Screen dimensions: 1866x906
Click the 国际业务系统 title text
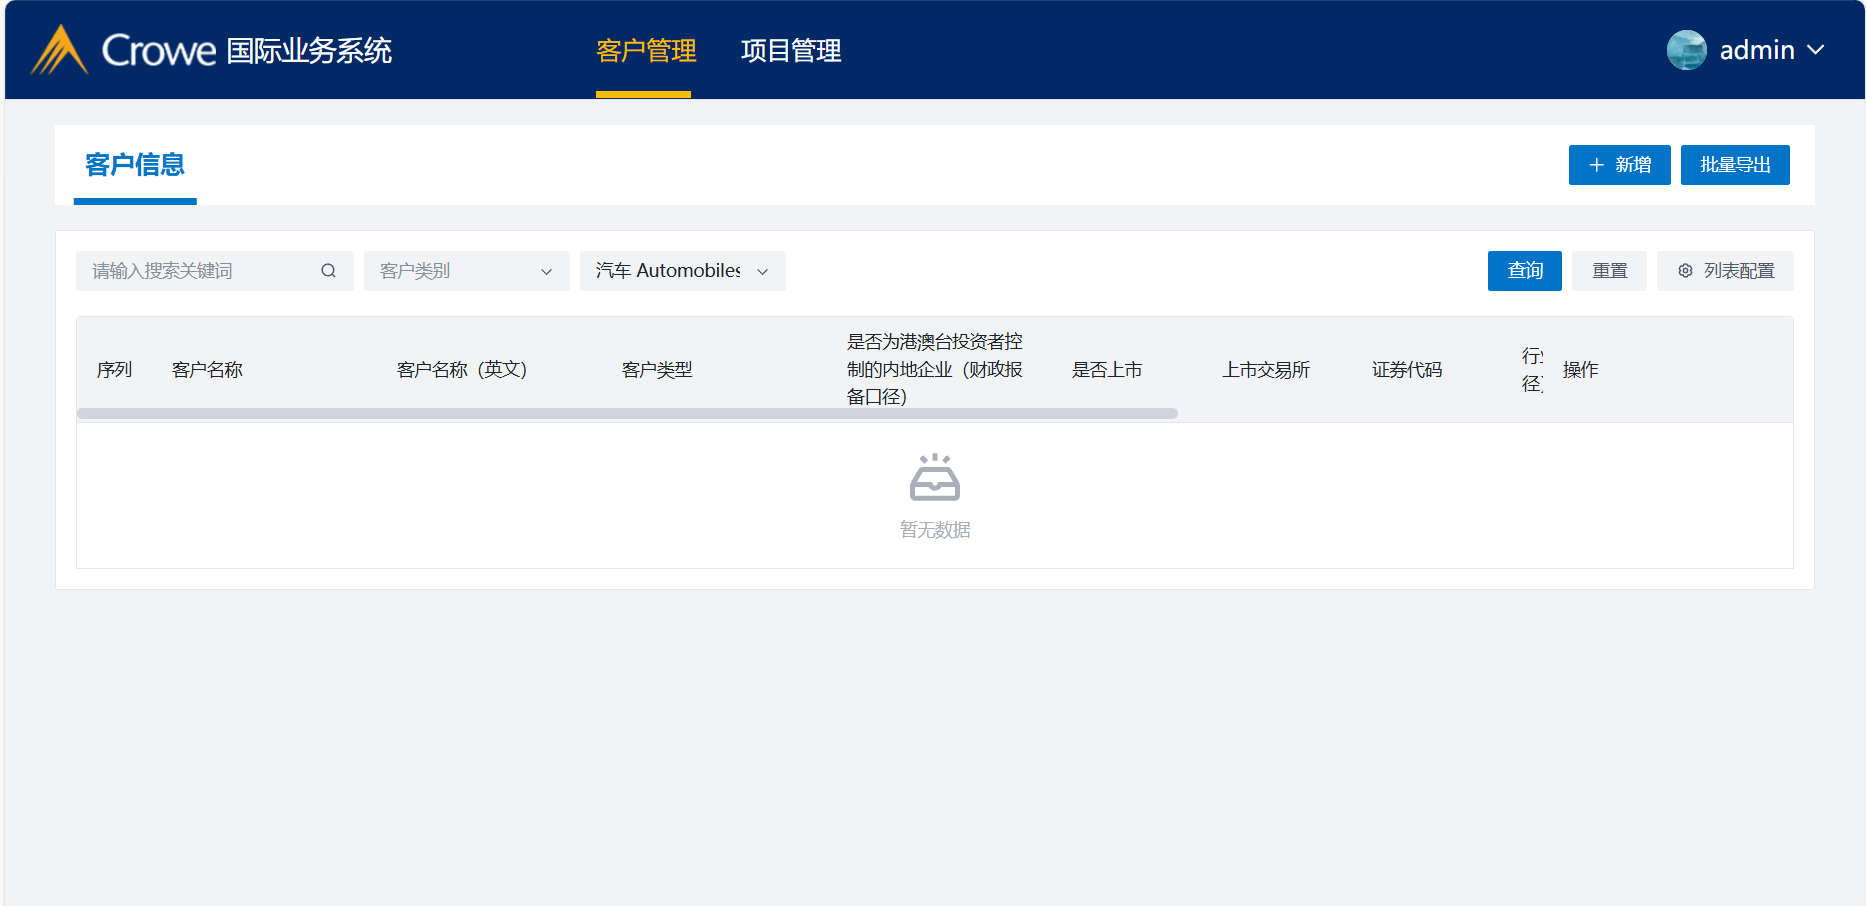pos(309,50)
